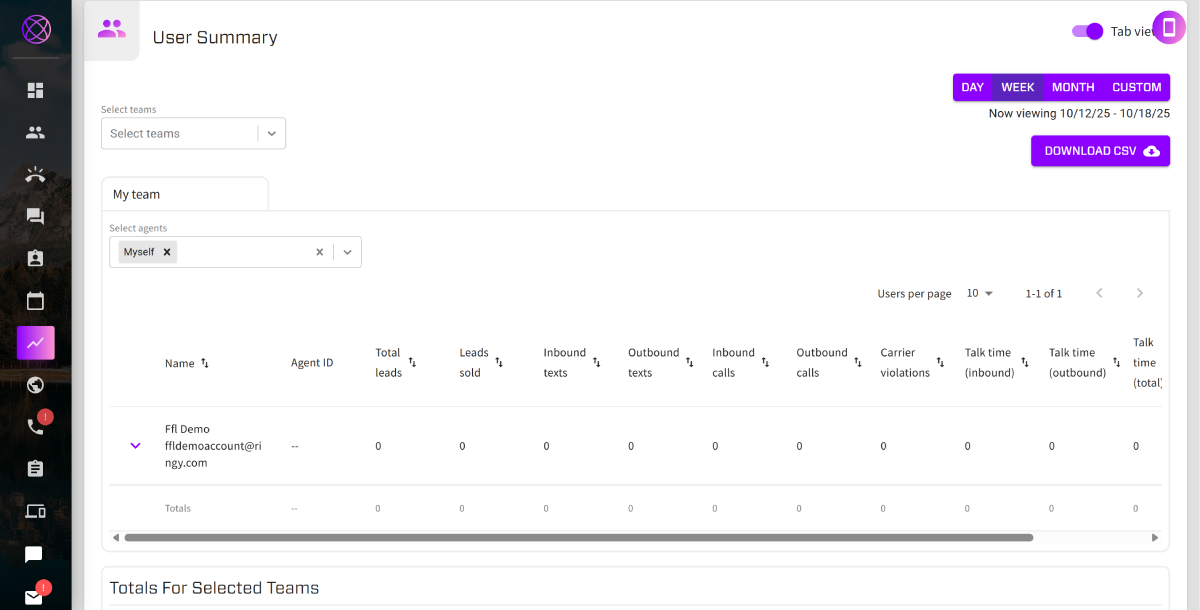Select the teams/users icon in the sidebar
Screen dimensions: 1200x610
pos(35,131)
